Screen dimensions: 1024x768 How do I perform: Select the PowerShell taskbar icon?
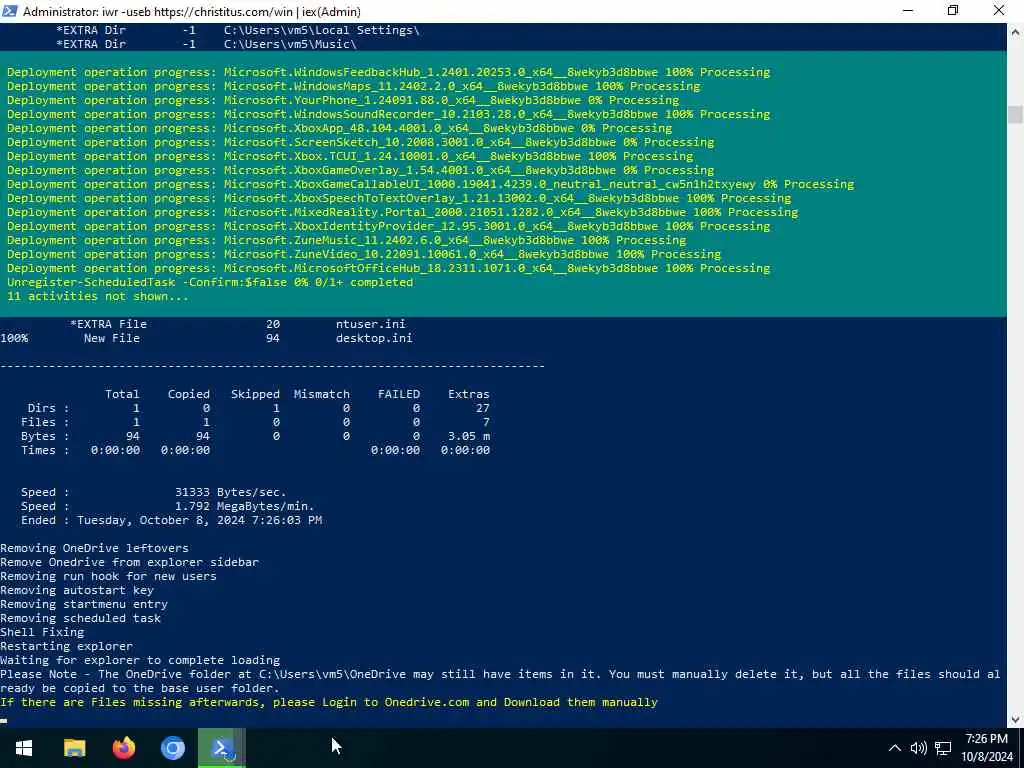click(222, 748)
